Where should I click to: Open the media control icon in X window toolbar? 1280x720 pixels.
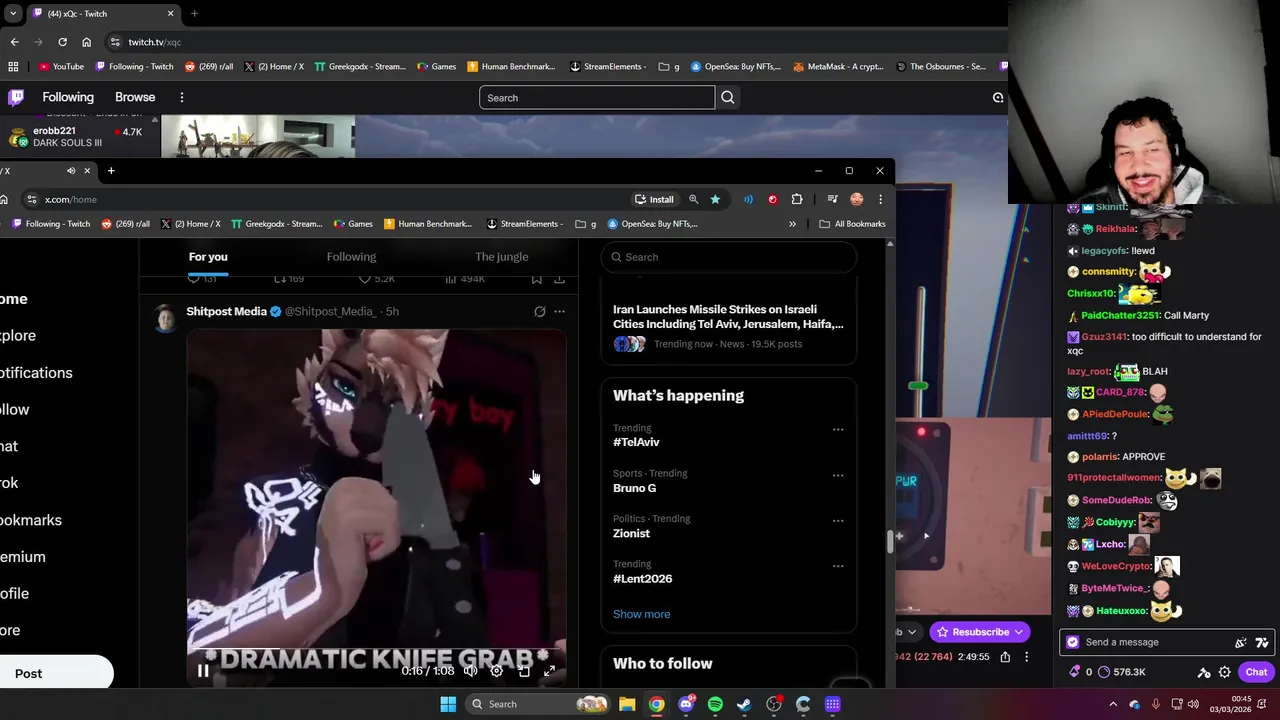[832, 199]
